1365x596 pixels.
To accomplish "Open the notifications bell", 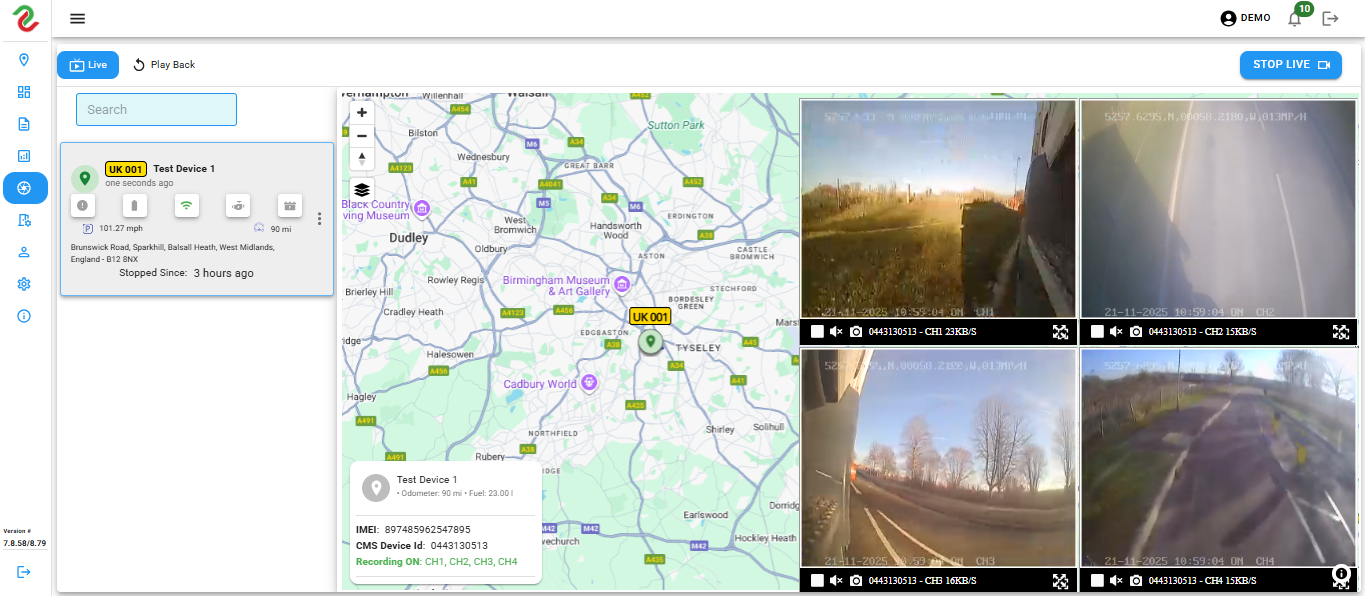I will pyautogui.click(x=1294, y=18).
